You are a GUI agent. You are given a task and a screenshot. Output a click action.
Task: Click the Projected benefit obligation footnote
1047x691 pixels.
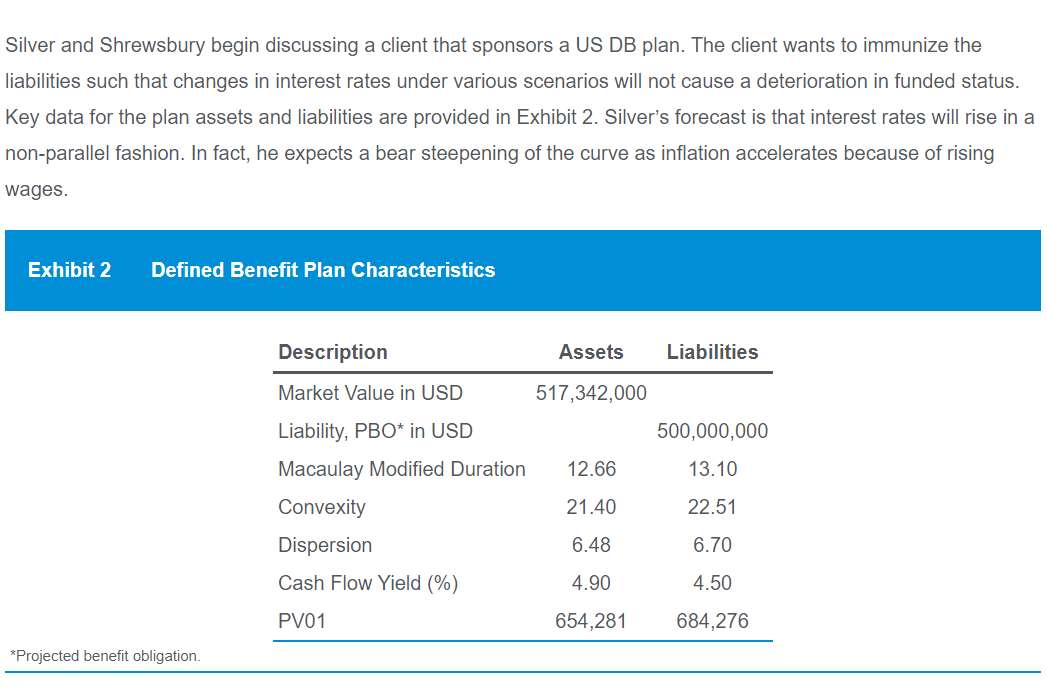[x=105, y=656]
